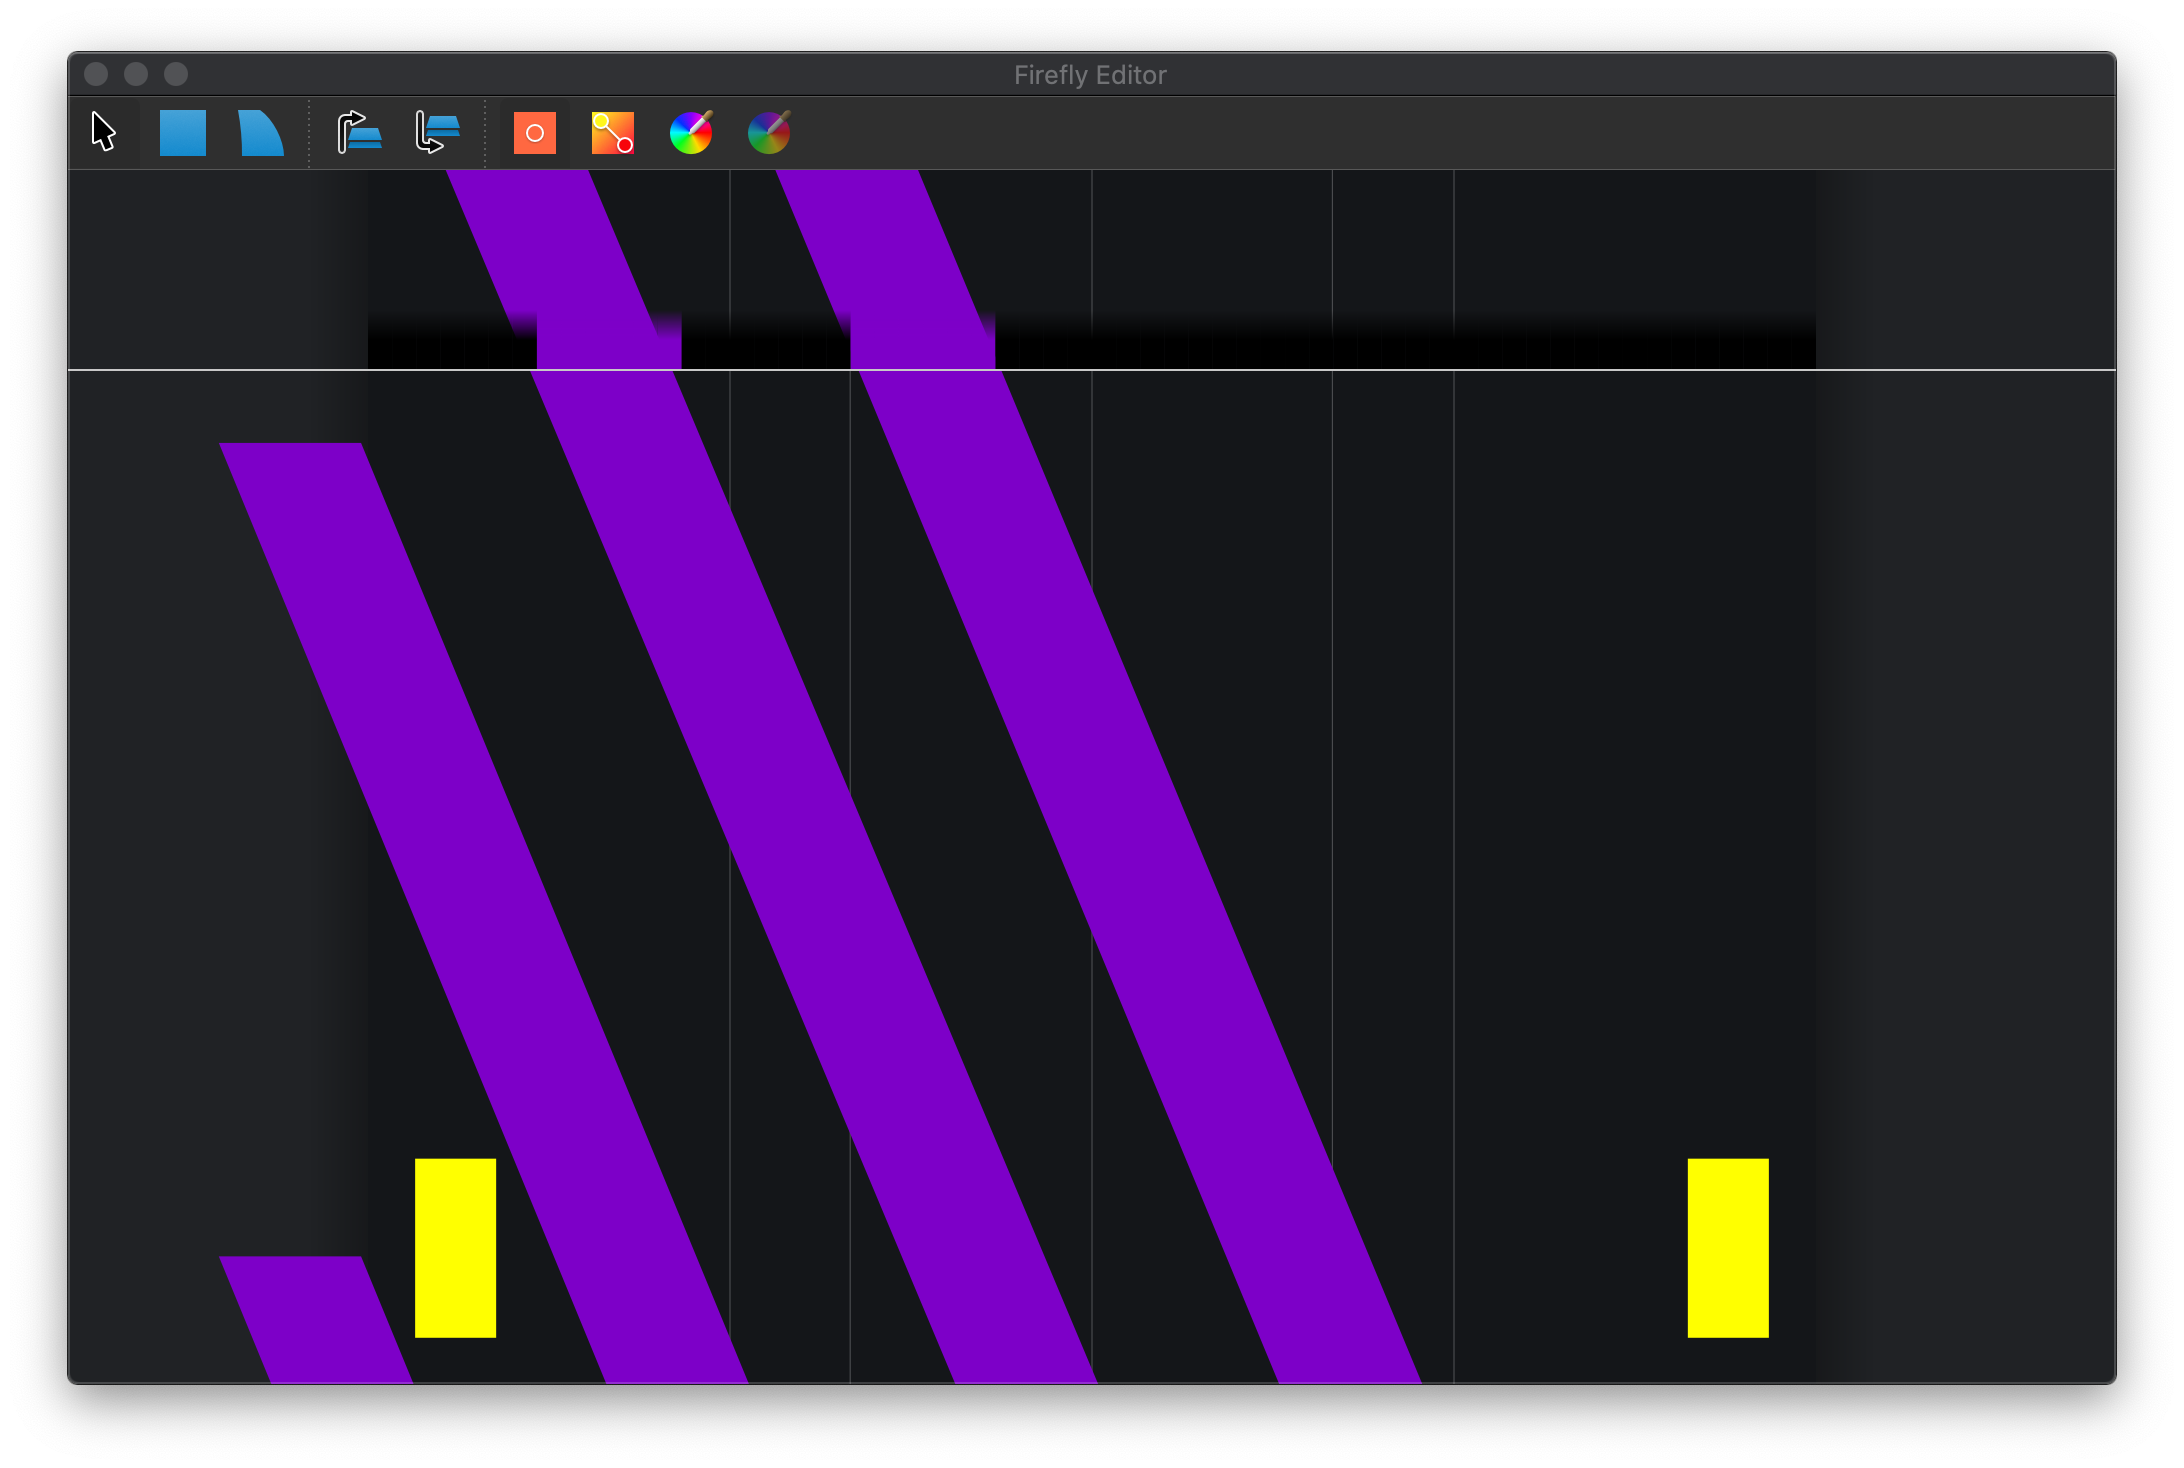Choose the two-point gradient fill tool
Viewport: 2184px width, 1468px height.
pyautogui.click(x=613, y=133)
